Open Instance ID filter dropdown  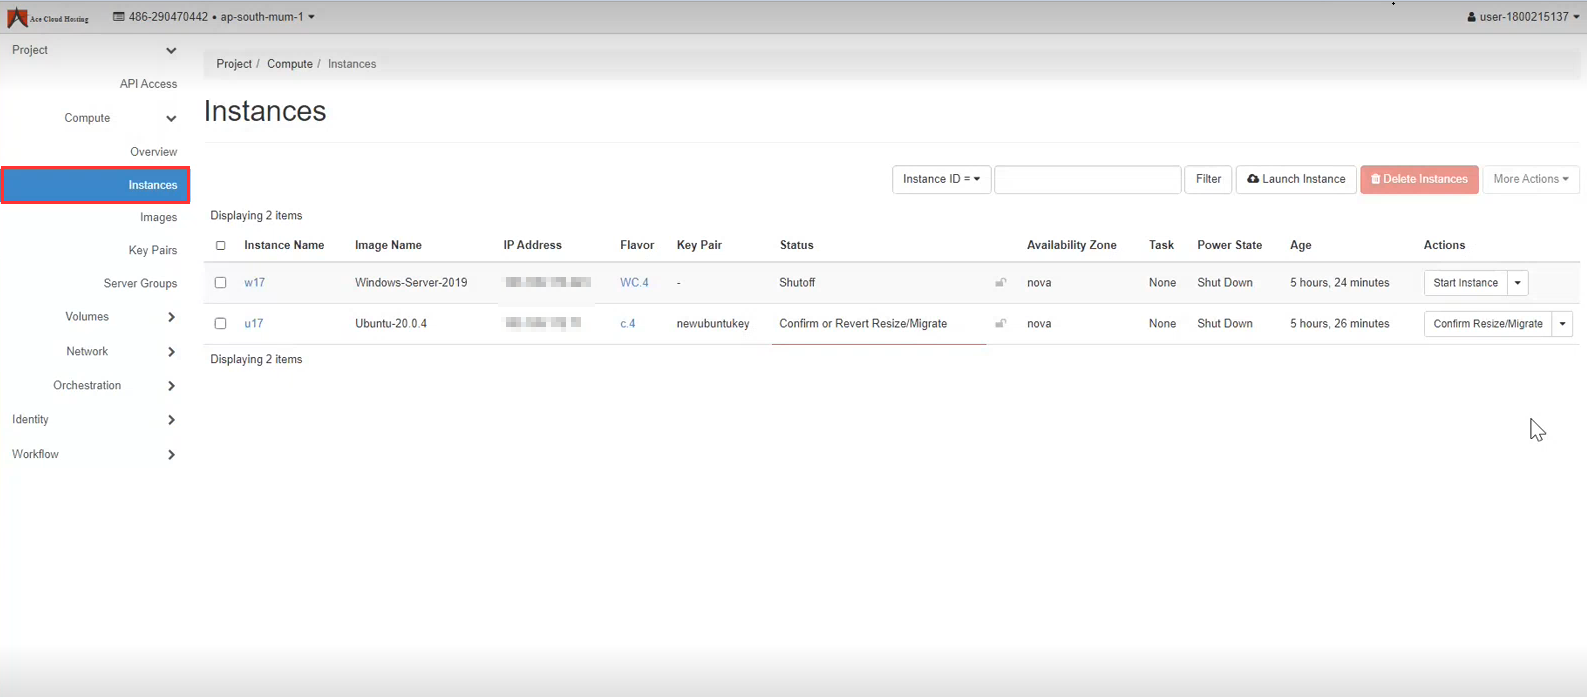(941, 179)
